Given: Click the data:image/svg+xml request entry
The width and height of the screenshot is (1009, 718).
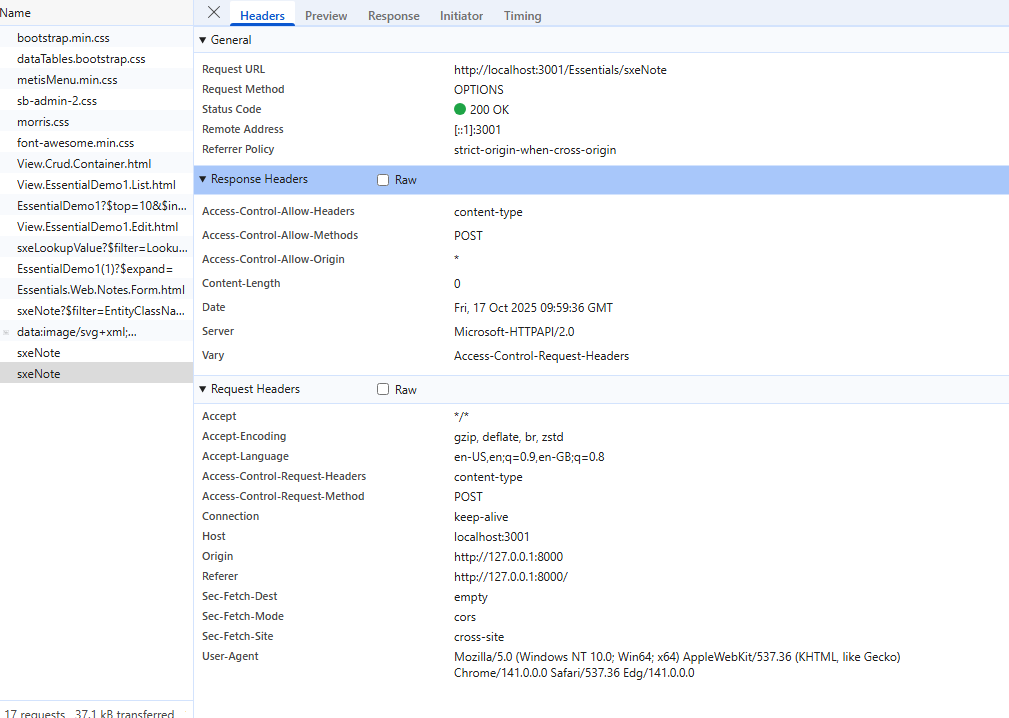Looking at the screenshot, I should click(77, 332).
